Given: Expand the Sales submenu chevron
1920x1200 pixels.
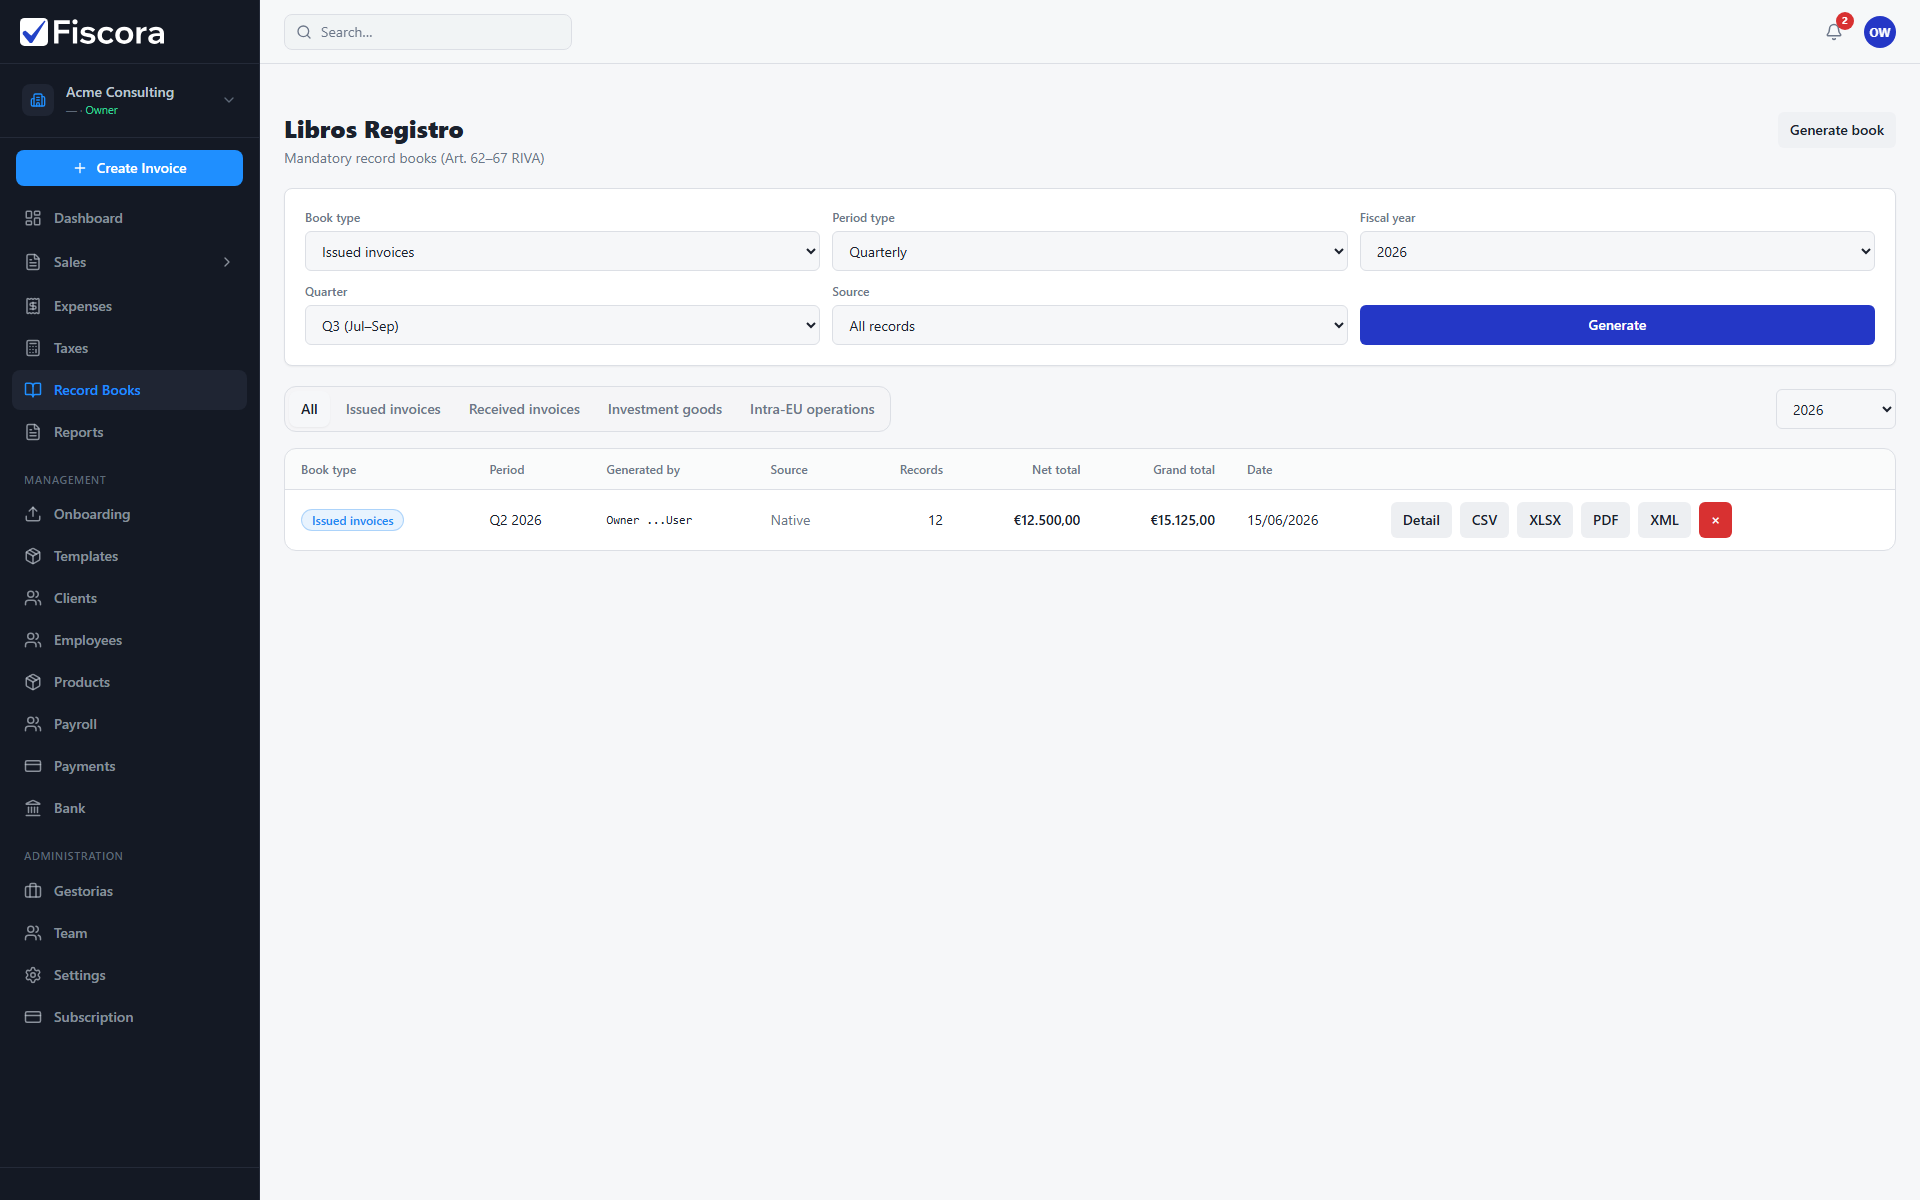Looking at the screenshot, I should point(227,262).
